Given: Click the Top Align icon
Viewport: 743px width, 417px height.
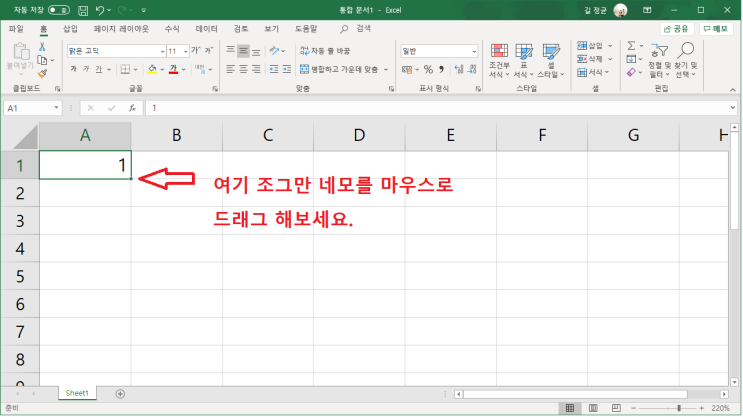Looking at the screenshot, I should click(231, 50).
